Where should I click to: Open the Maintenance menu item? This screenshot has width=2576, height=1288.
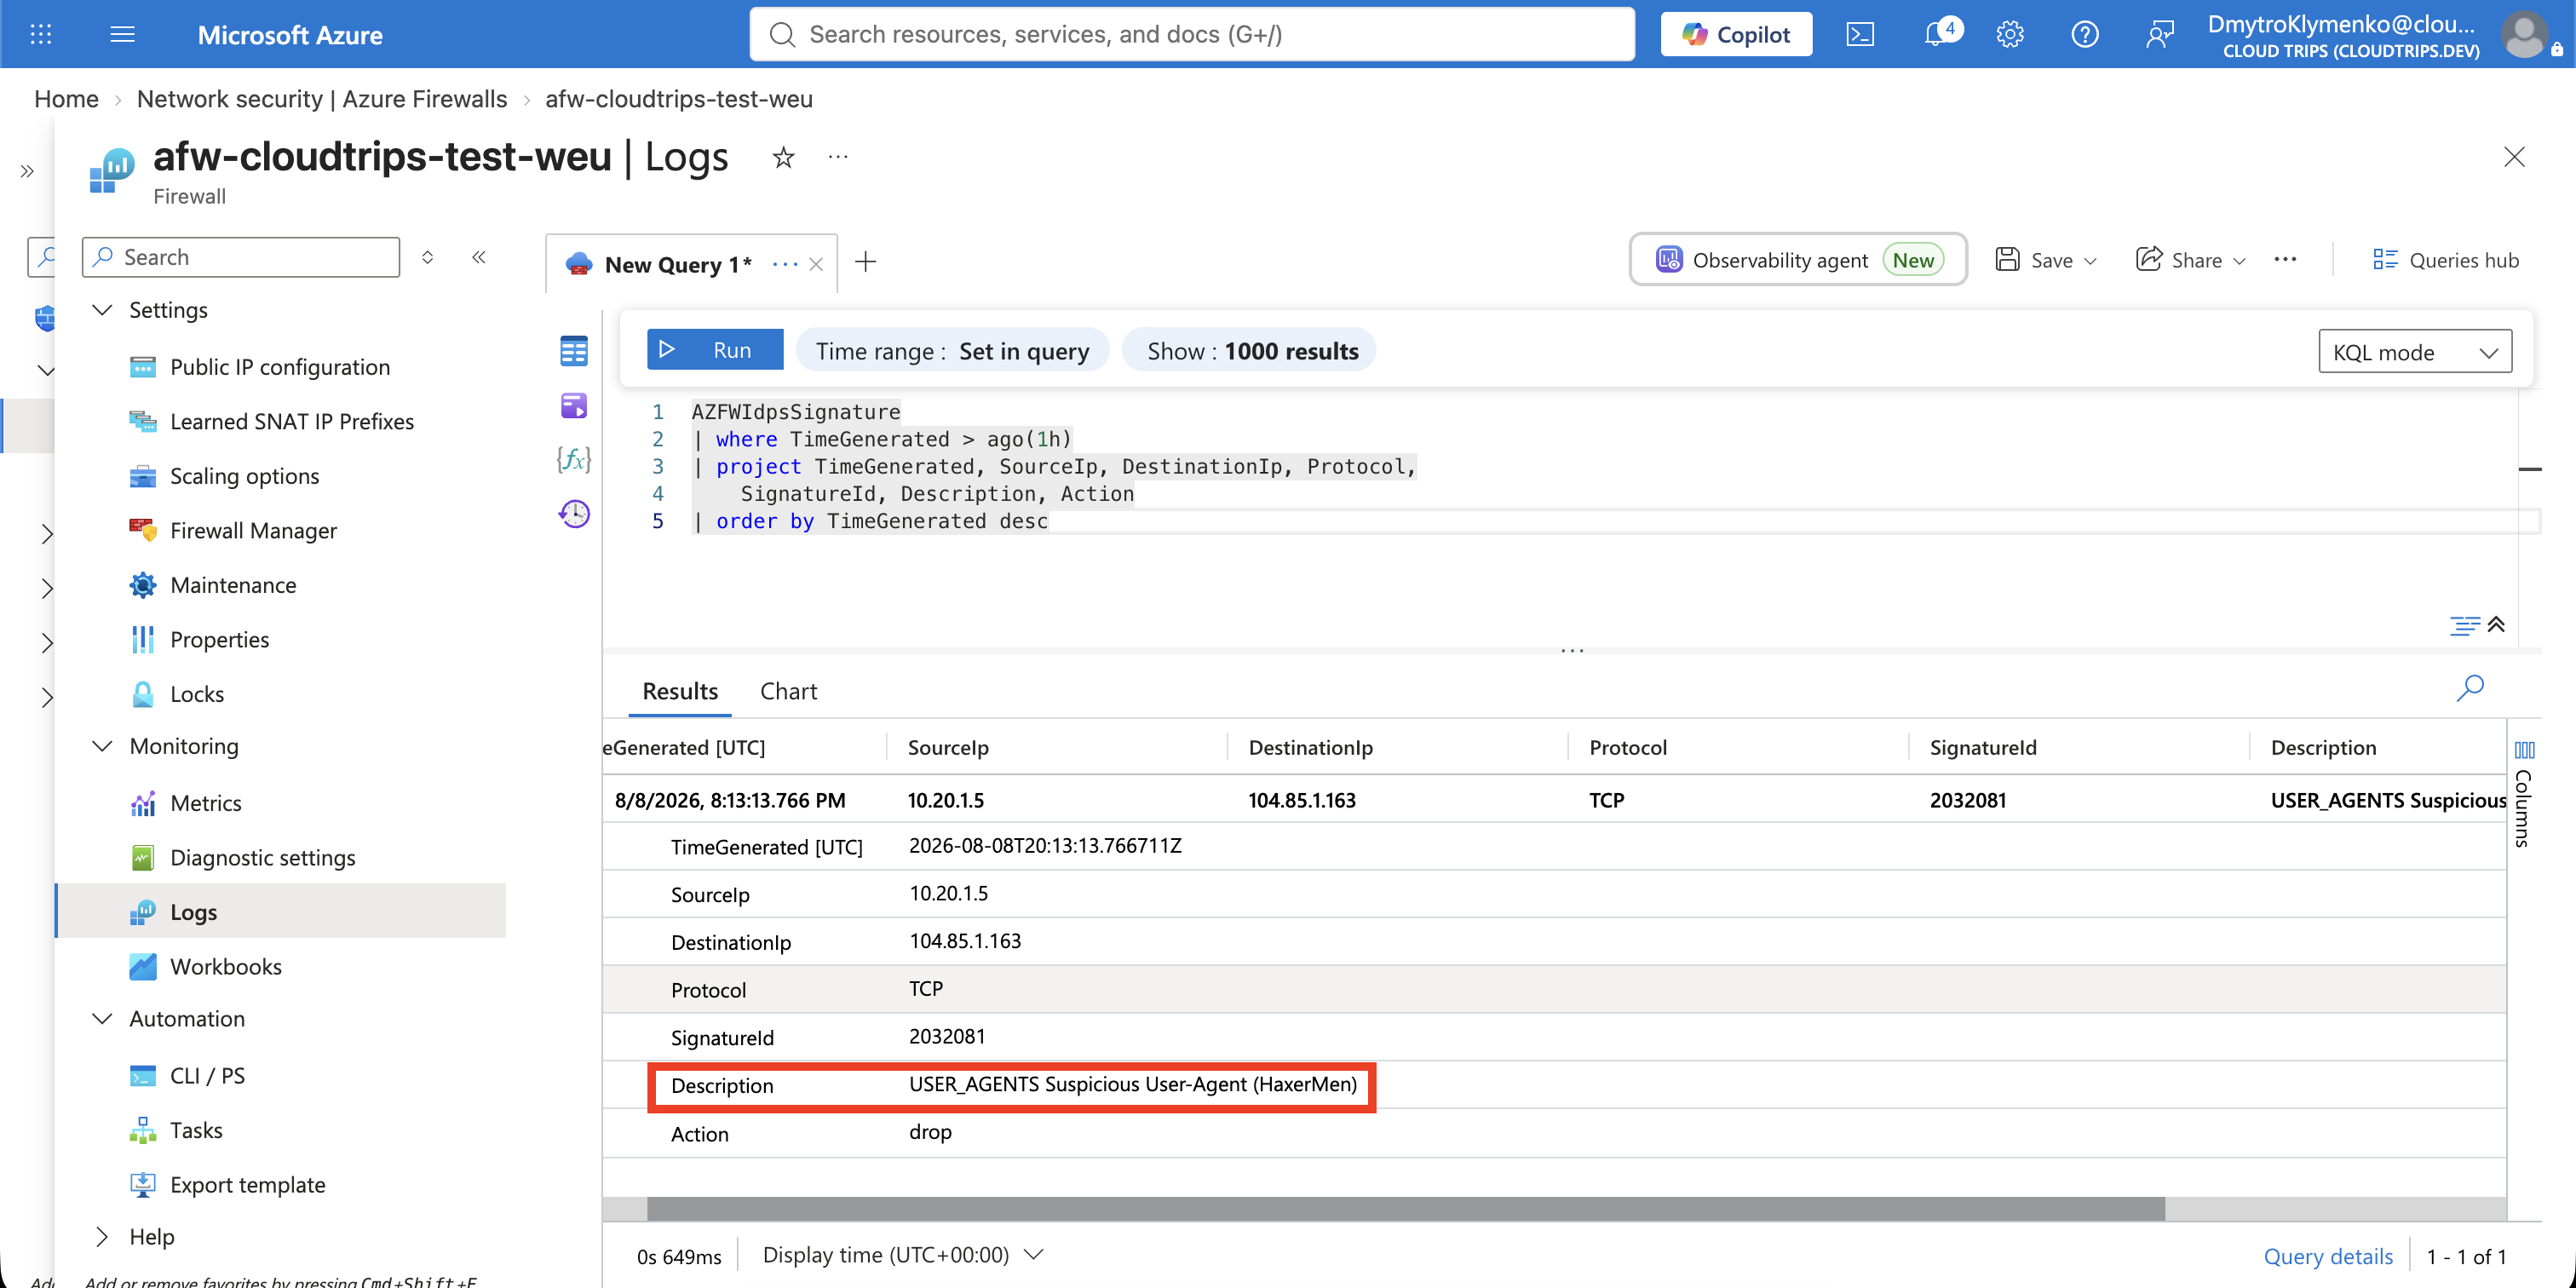point(233,585)
